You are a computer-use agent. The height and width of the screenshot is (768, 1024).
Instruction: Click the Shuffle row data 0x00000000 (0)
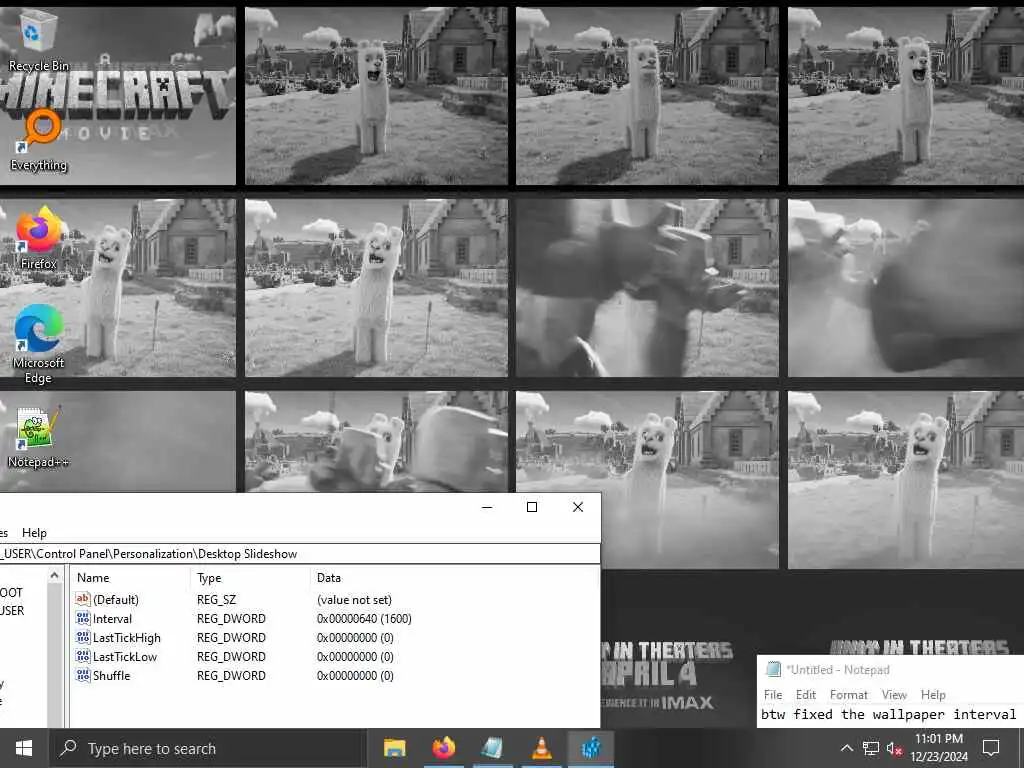coord(355,675)
